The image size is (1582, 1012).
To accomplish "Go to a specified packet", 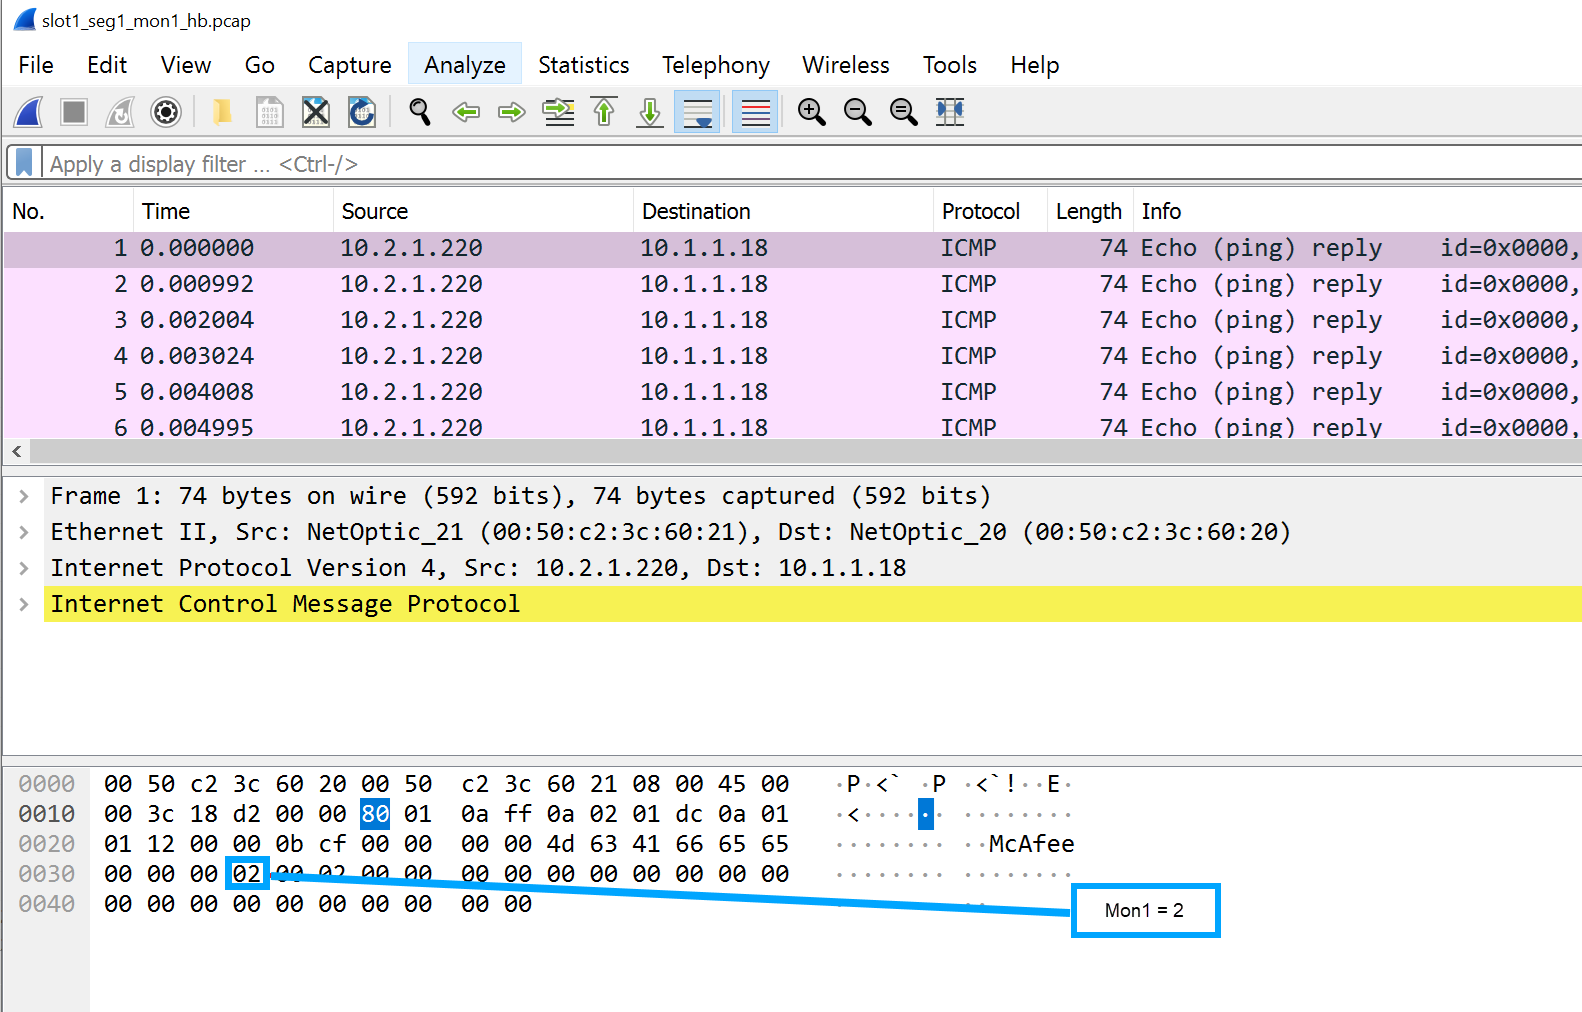I will point(558,112).
